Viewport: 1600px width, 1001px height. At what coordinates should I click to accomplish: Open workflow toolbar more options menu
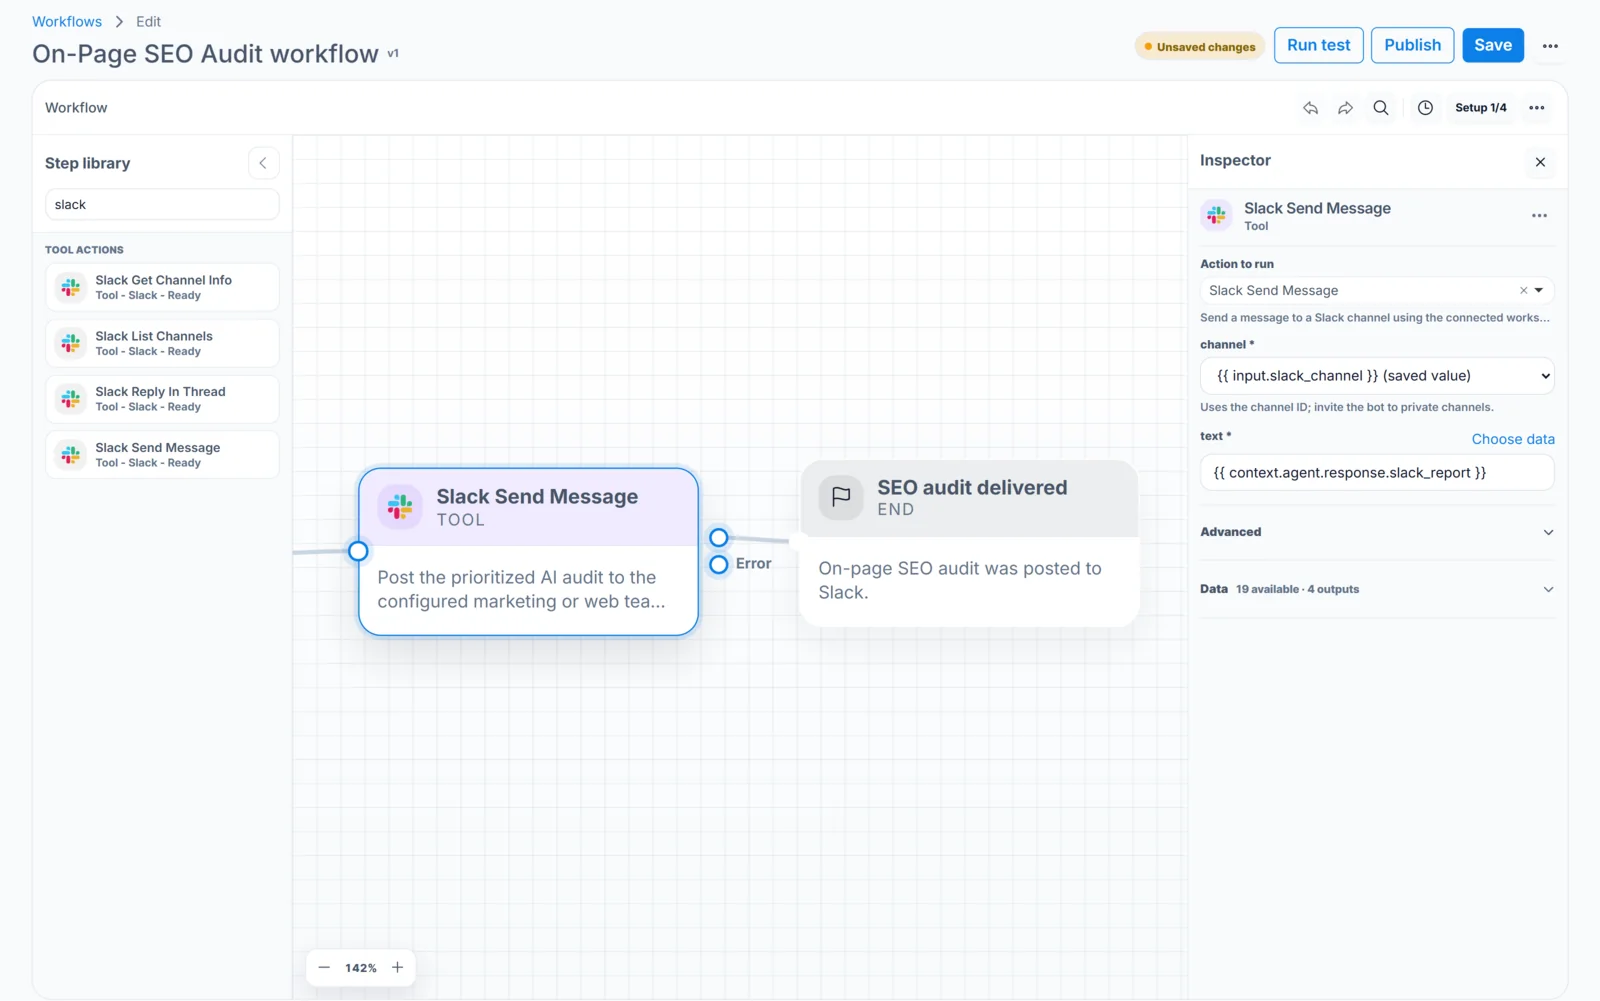(x=1537, y=108)
